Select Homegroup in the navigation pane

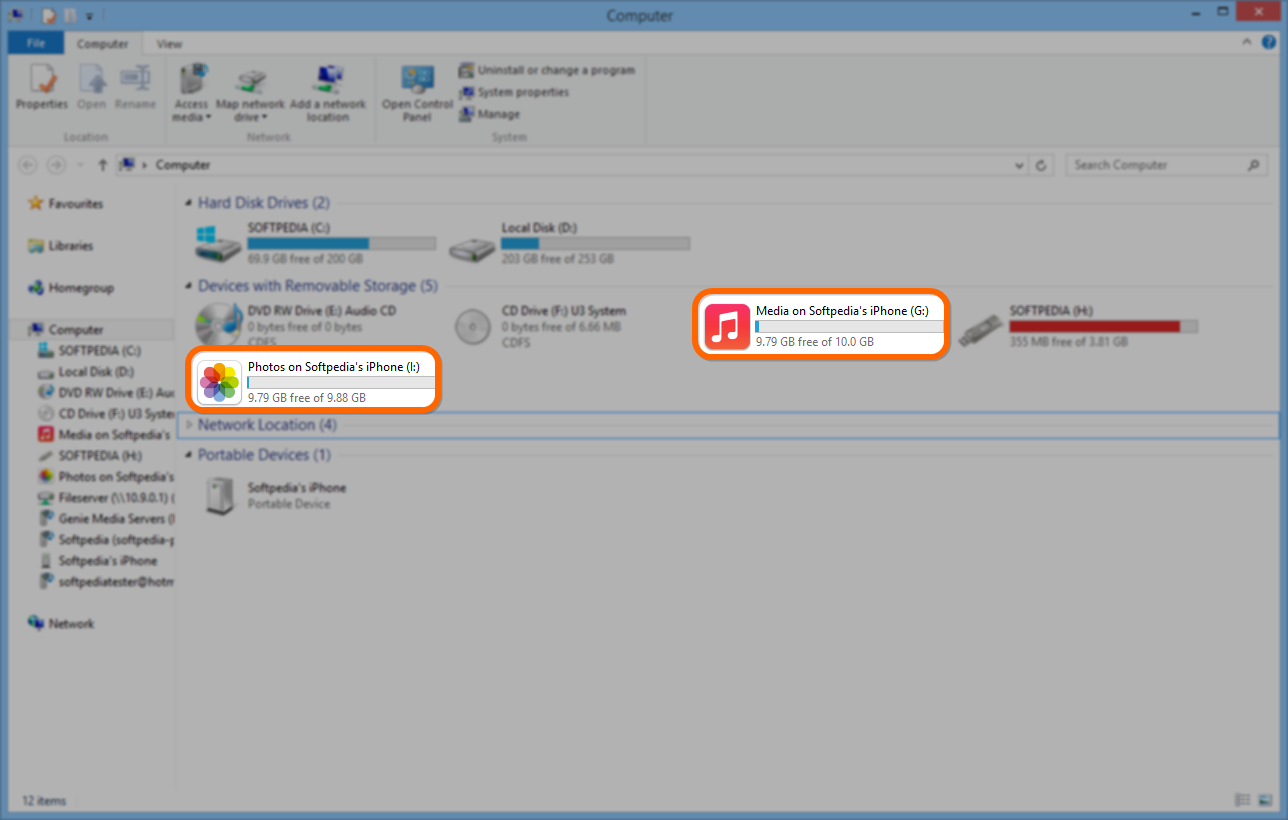(x=70, y=287)
